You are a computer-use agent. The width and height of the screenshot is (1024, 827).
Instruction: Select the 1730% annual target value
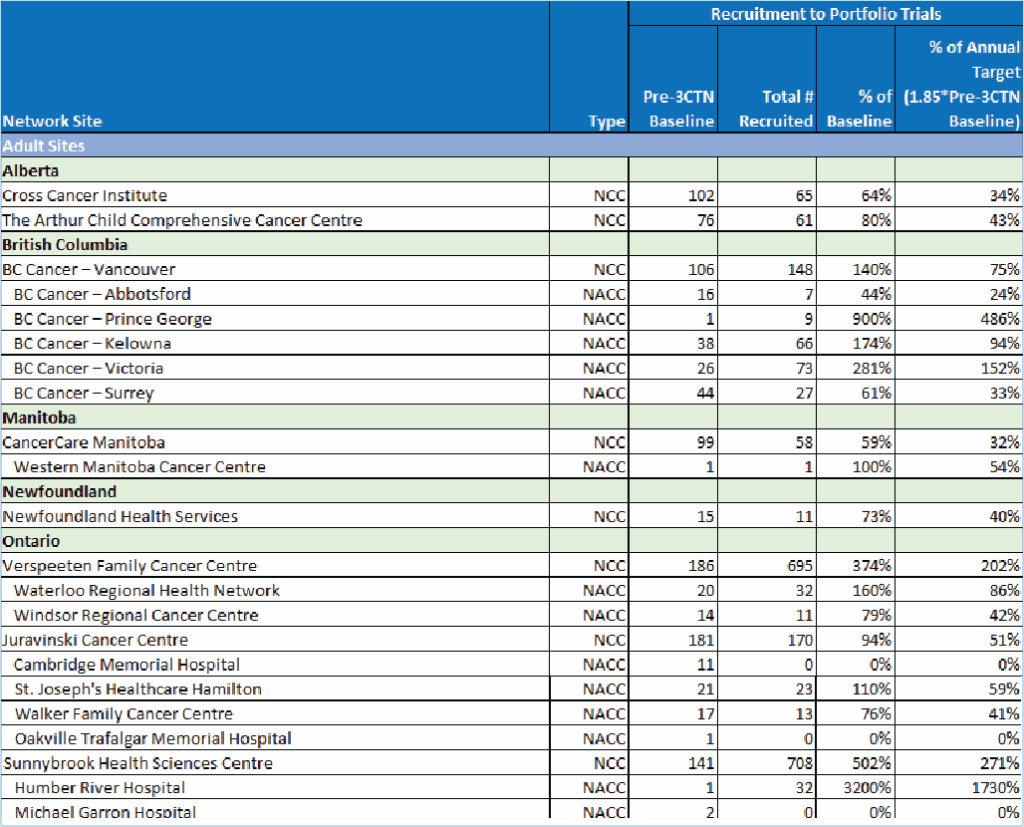[995, 788]
